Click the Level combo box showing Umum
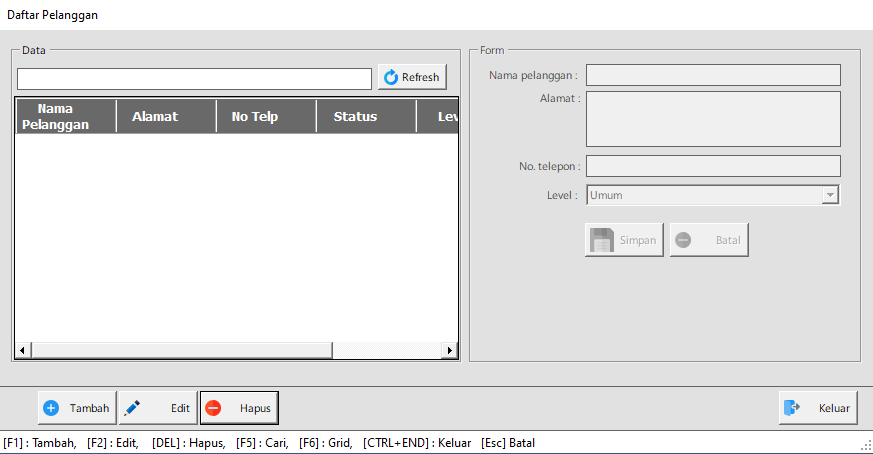Screen dimensions: 873x454 pos(713,195)
